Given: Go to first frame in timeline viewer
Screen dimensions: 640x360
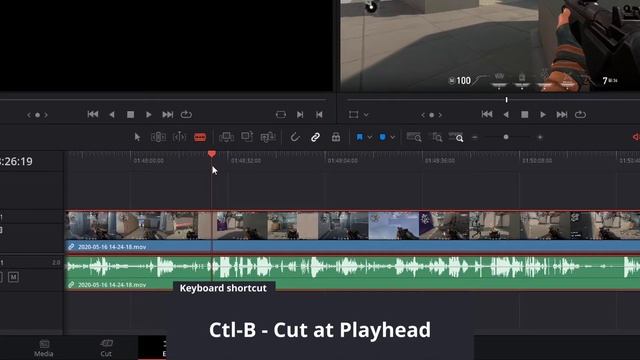Looking at the screenshot, I should (487, 115).
